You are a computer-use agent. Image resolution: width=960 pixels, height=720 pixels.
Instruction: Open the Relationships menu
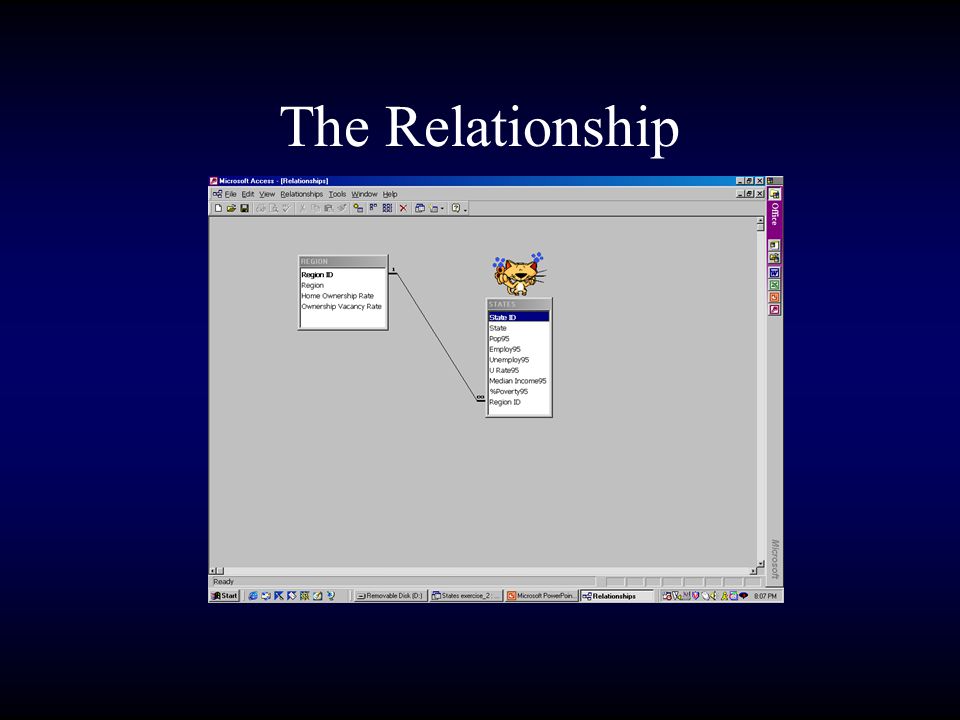(301, 194)
